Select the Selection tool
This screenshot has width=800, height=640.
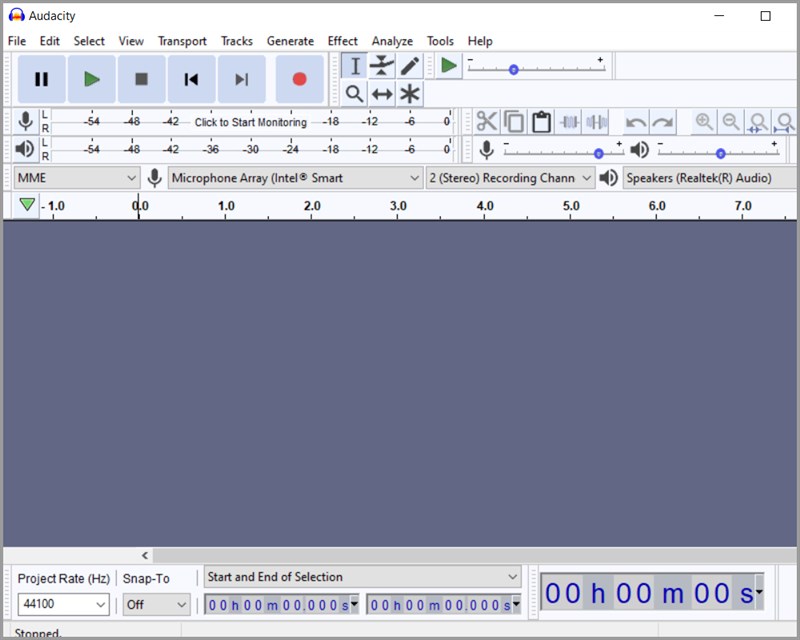click(354, 65)
